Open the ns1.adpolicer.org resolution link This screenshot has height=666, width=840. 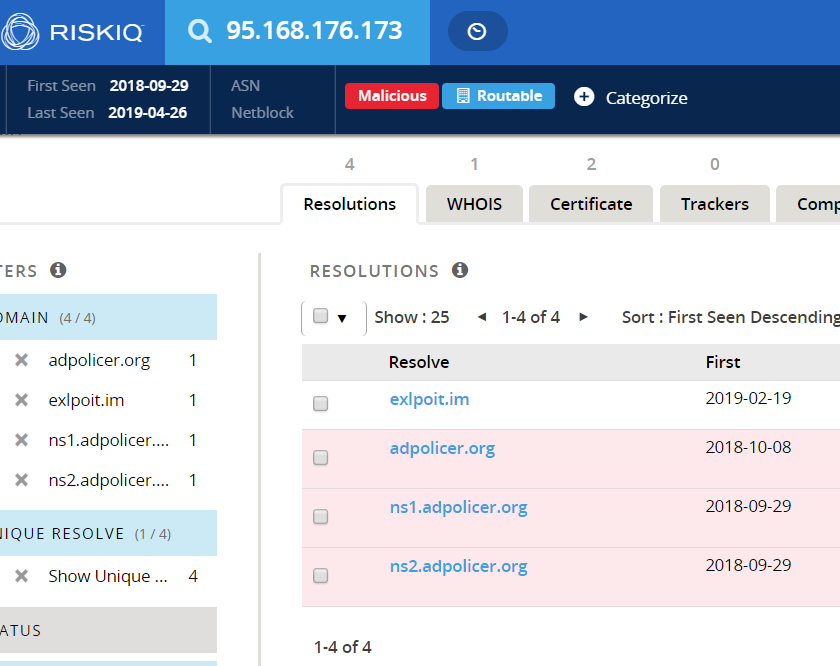[x=458, y=507]
